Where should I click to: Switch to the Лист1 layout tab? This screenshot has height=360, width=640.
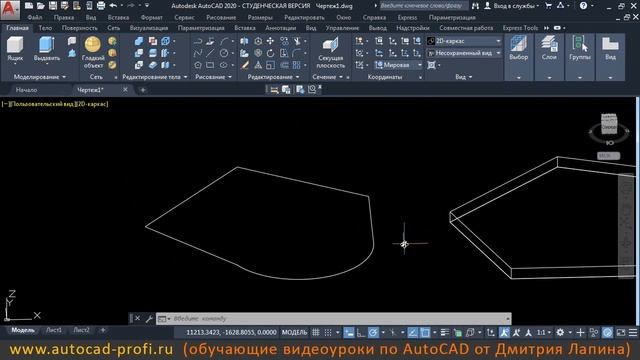[53, 330]
